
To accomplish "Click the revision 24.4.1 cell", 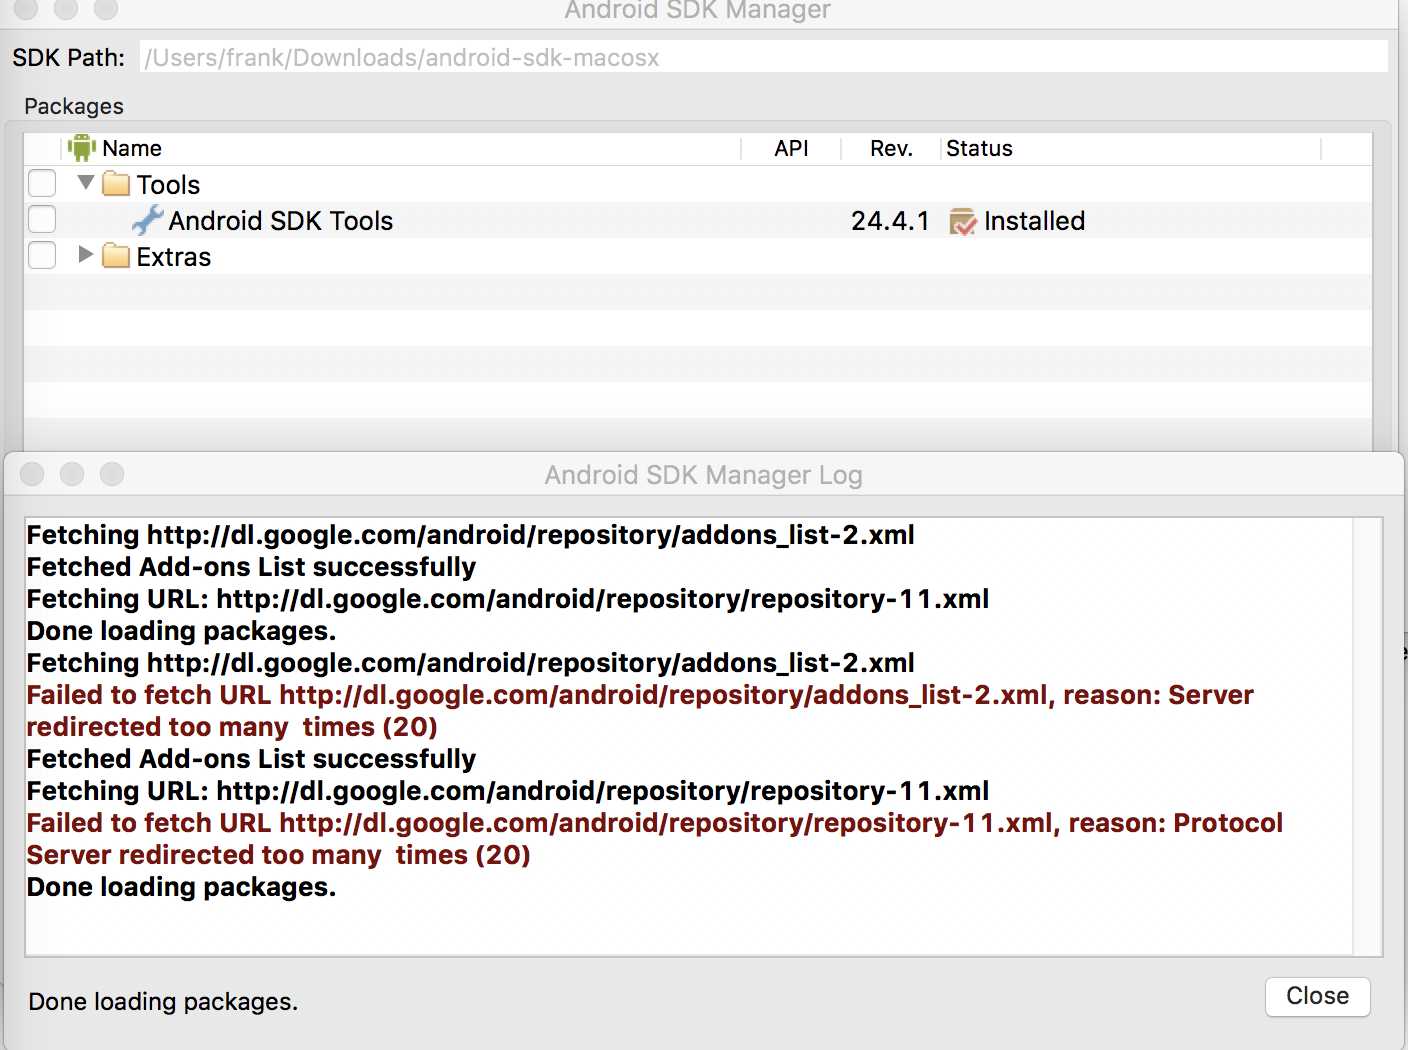I will (890, 221).
